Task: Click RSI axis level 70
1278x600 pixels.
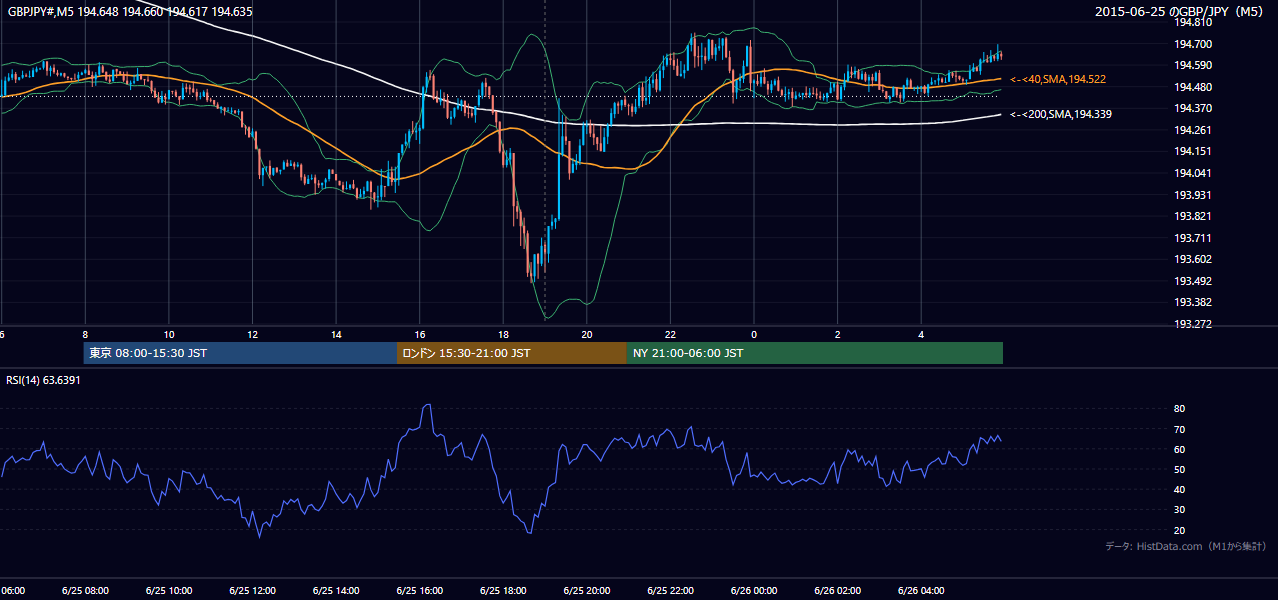Action: (1179, 429)
